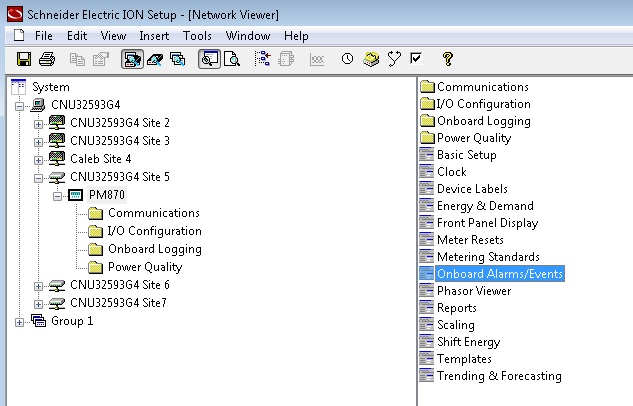Open I/O Configuration folder in tree

coord(154,231)
